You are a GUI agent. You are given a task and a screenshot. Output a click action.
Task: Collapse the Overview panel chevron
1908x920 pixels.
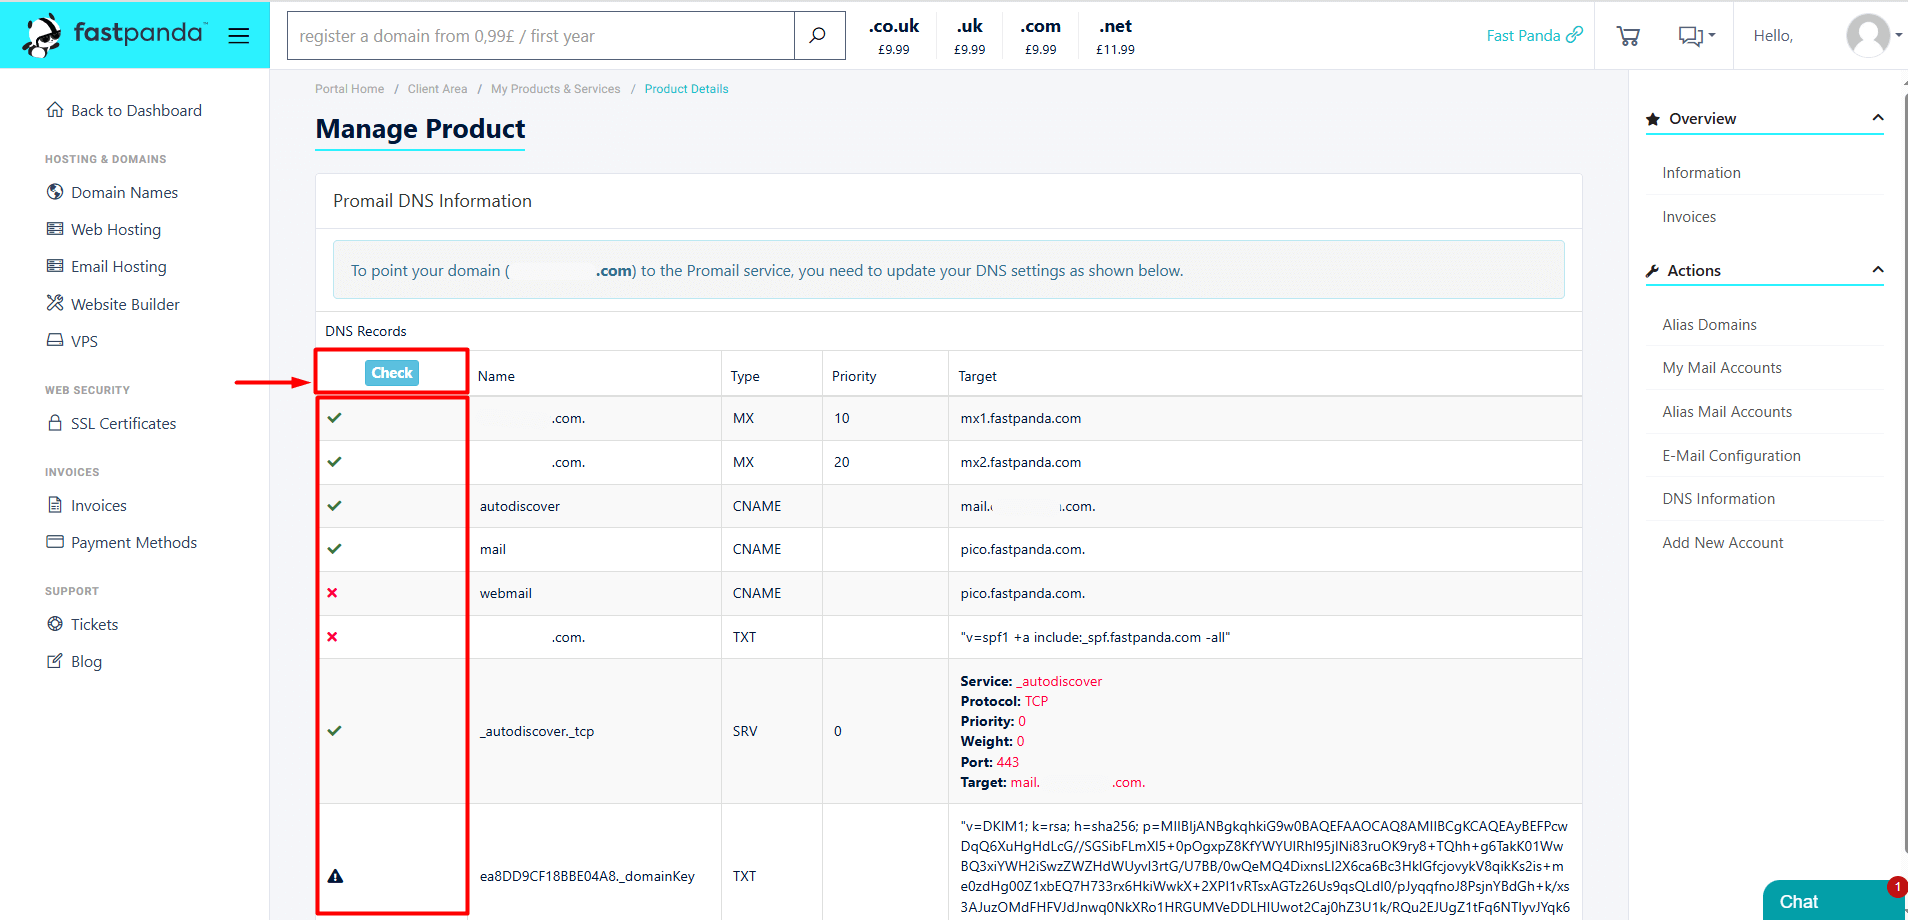click(1877, 118)
